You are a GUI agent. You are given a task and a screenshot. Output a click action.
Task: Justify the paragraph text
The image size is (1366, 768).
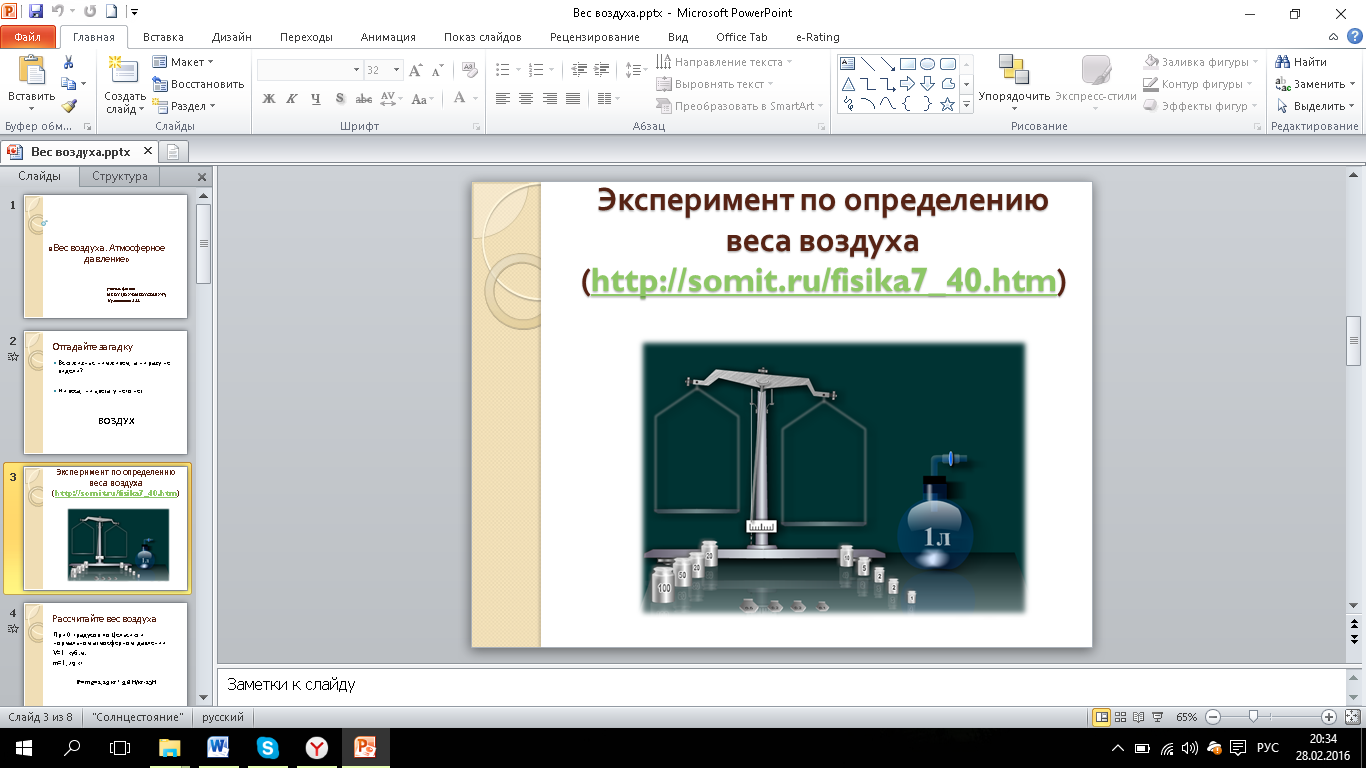(573, 98)
